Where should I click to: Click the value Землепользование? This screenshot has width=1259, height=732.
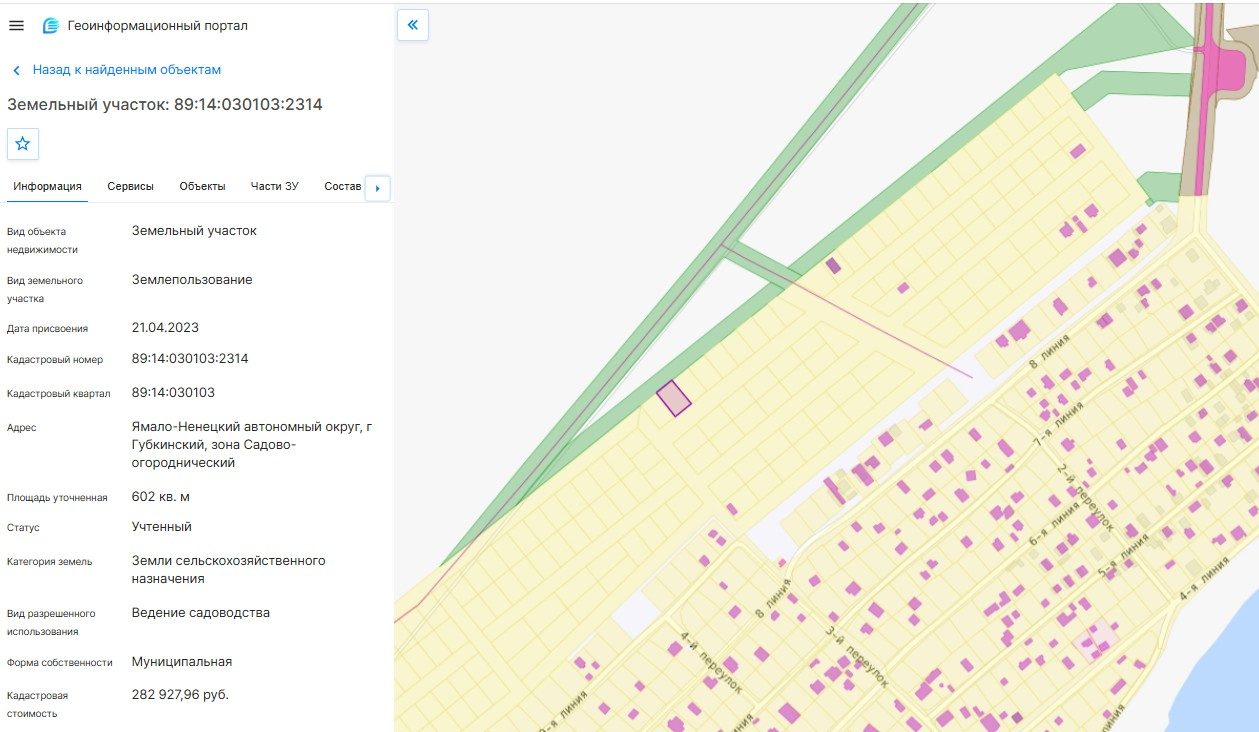tap(192, 280)
